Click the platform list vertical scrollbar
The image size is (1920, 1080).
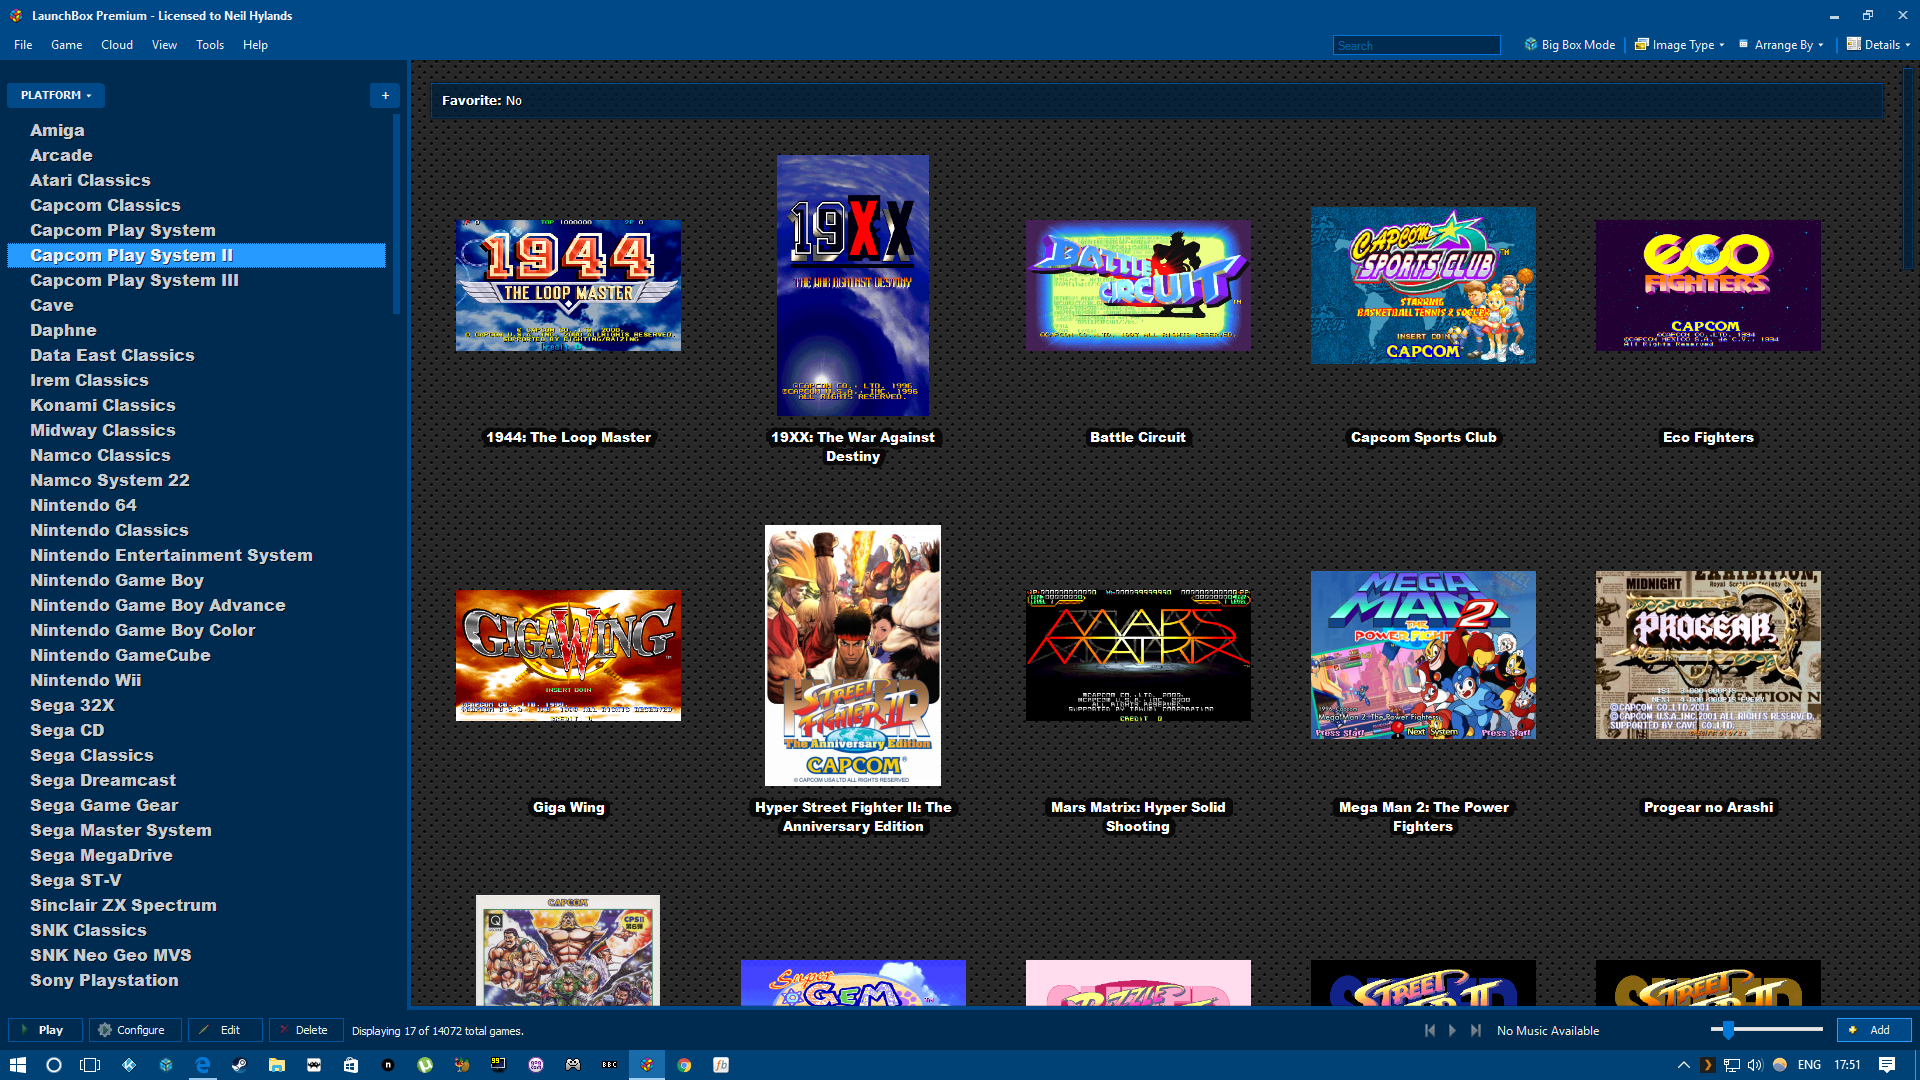[396, 215]
